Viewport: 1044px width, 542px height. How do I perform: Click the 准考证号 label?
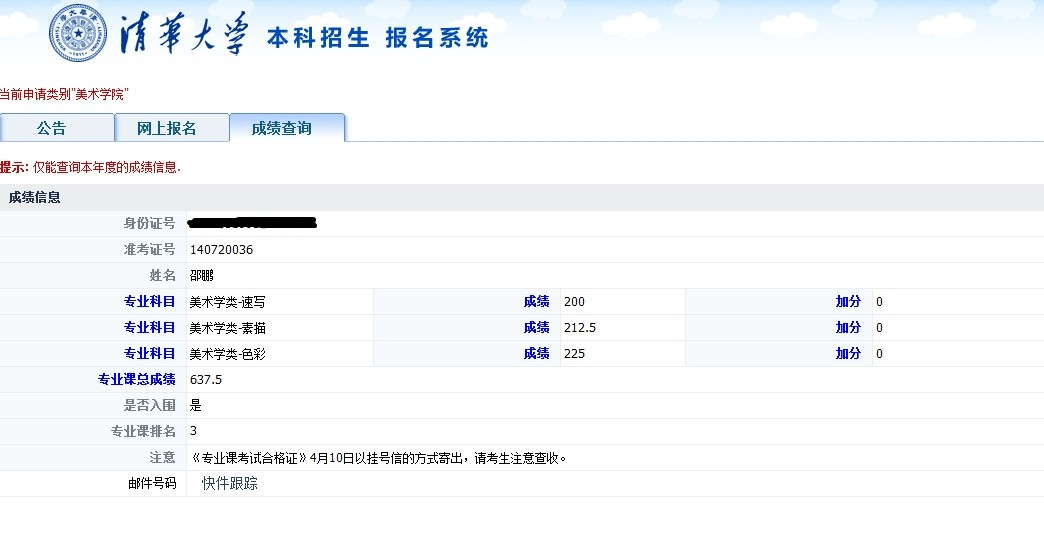(149, 250)
